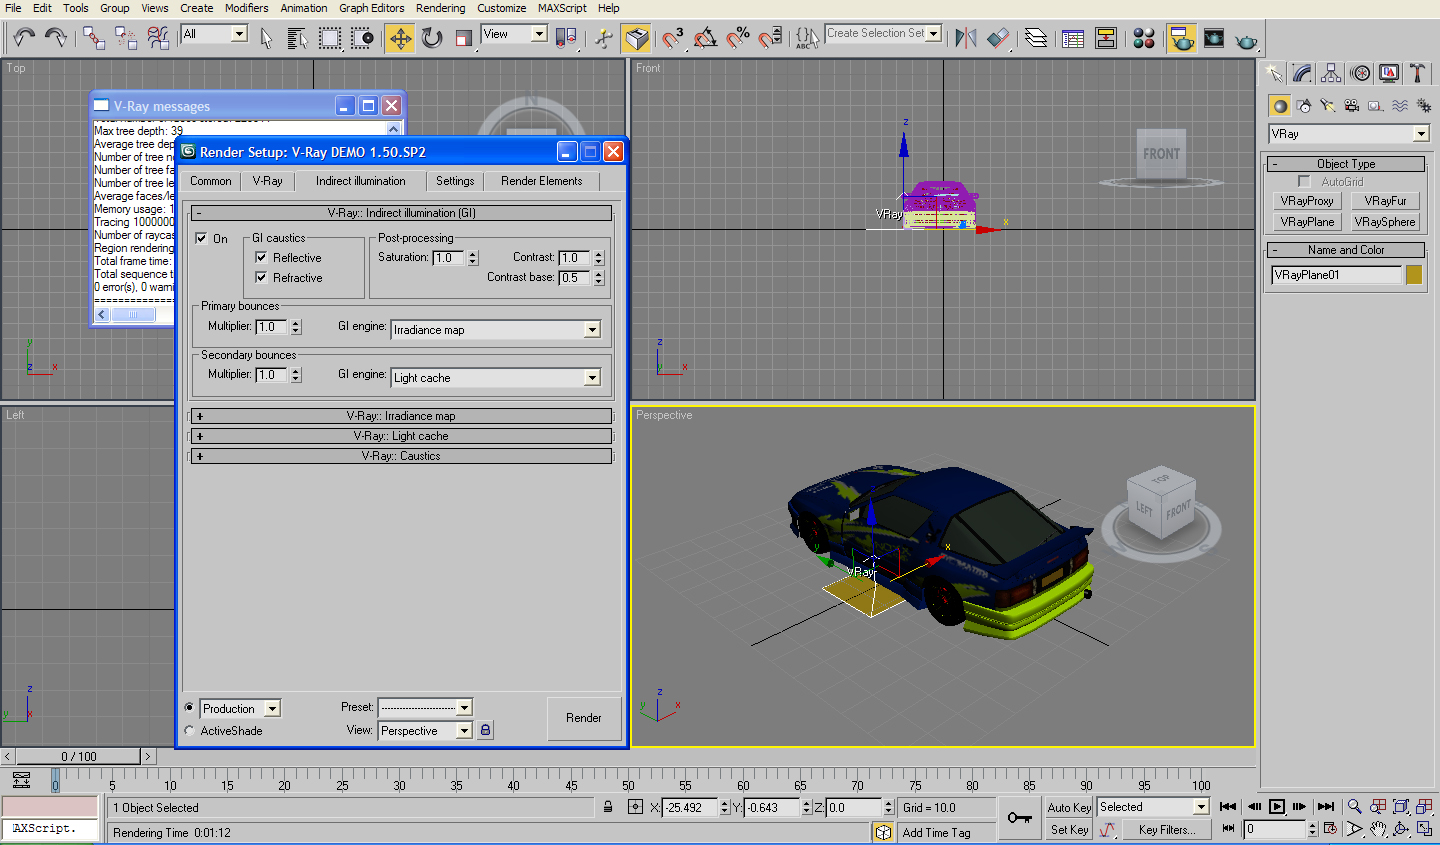Open the Rendering menu
The height and width of the screenshot is (845, 1440).
click(x=440, y=8)
